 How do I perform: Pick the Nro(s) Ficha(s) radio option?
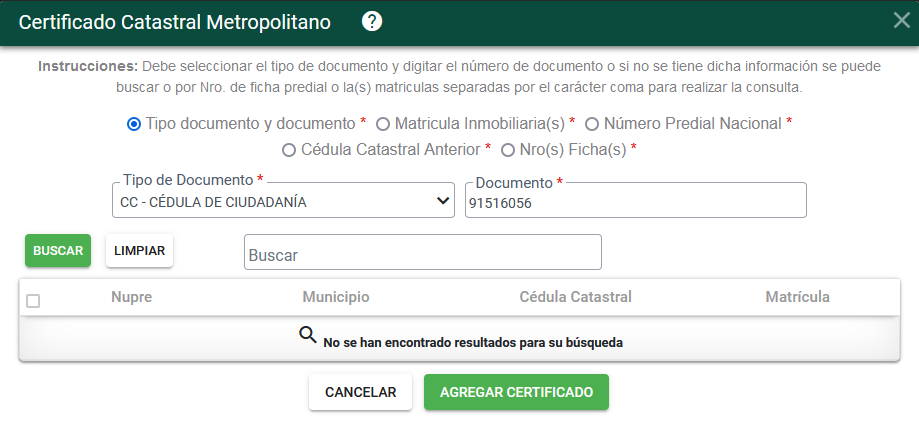point(508,151)
